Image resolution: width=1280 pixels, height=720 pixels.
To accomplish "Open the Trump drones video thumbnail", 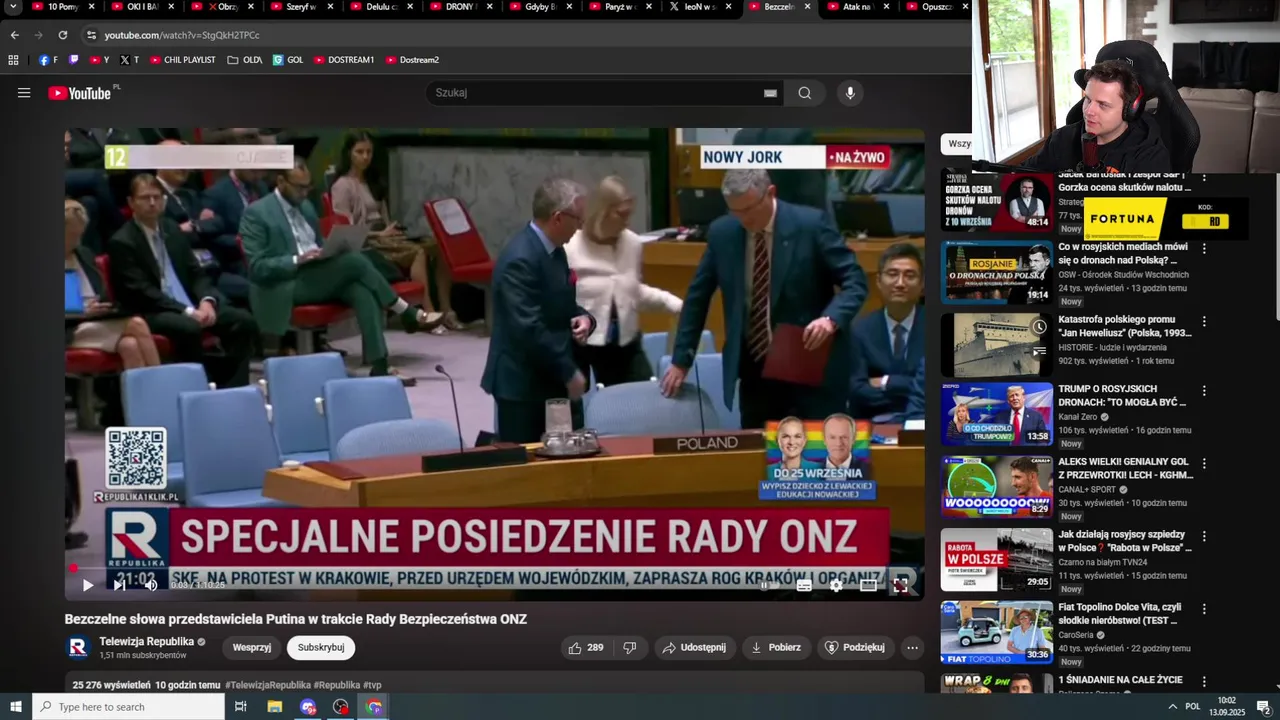I will click(996, 414).
